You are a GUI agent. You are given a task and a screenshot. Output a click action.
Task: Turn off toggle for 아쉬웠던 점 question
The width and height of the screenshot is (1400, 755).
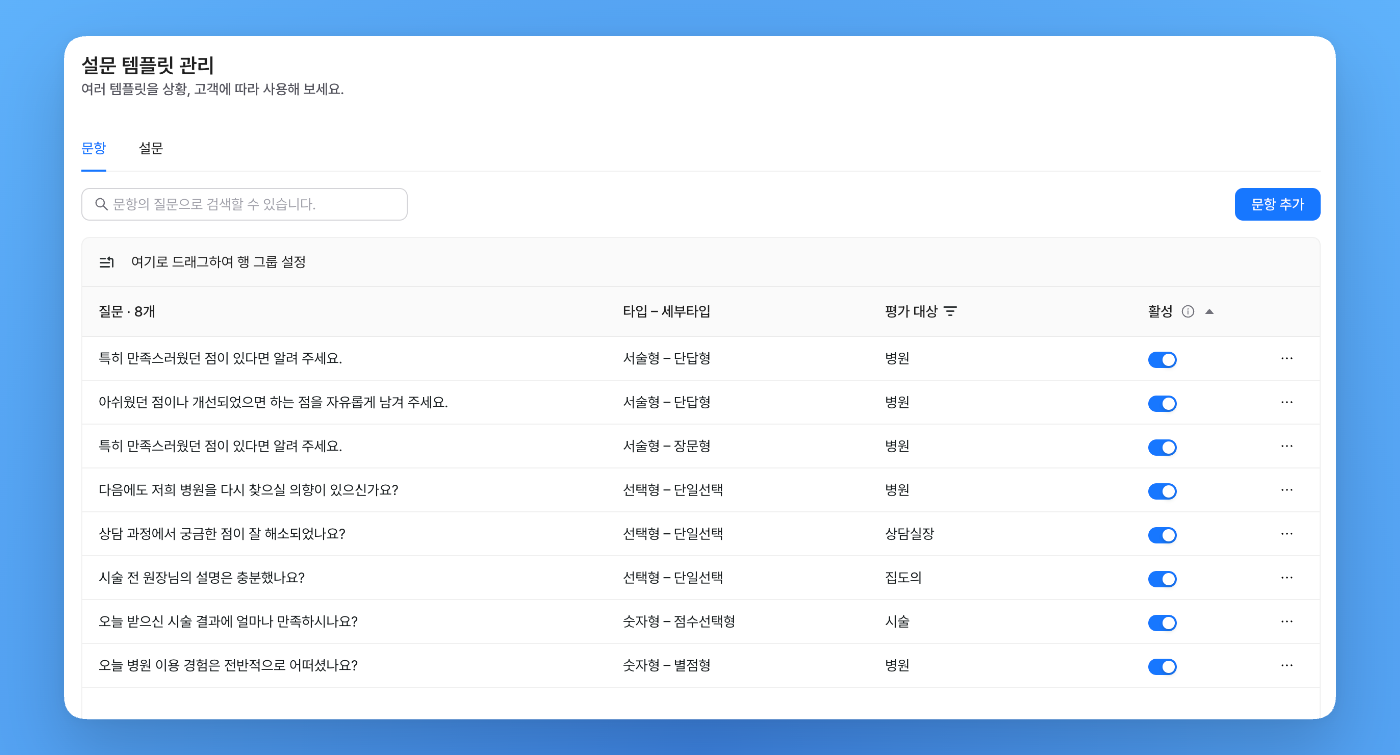[x=1162, y=403]
